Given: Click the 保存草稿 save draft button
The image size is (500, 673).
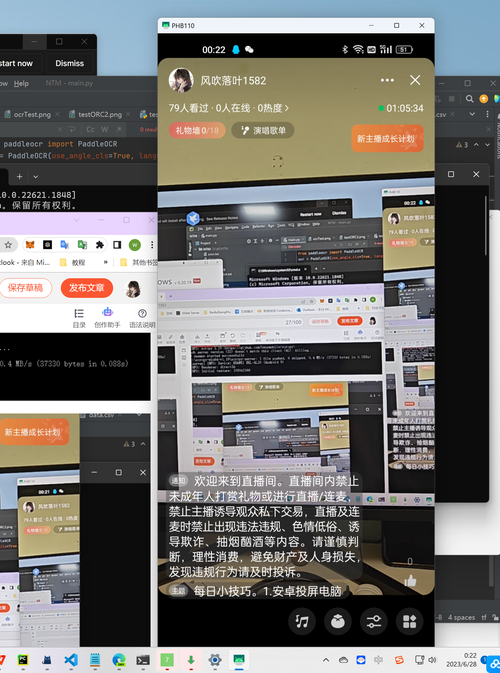Looking at the screenshot, I should point(25,288).
